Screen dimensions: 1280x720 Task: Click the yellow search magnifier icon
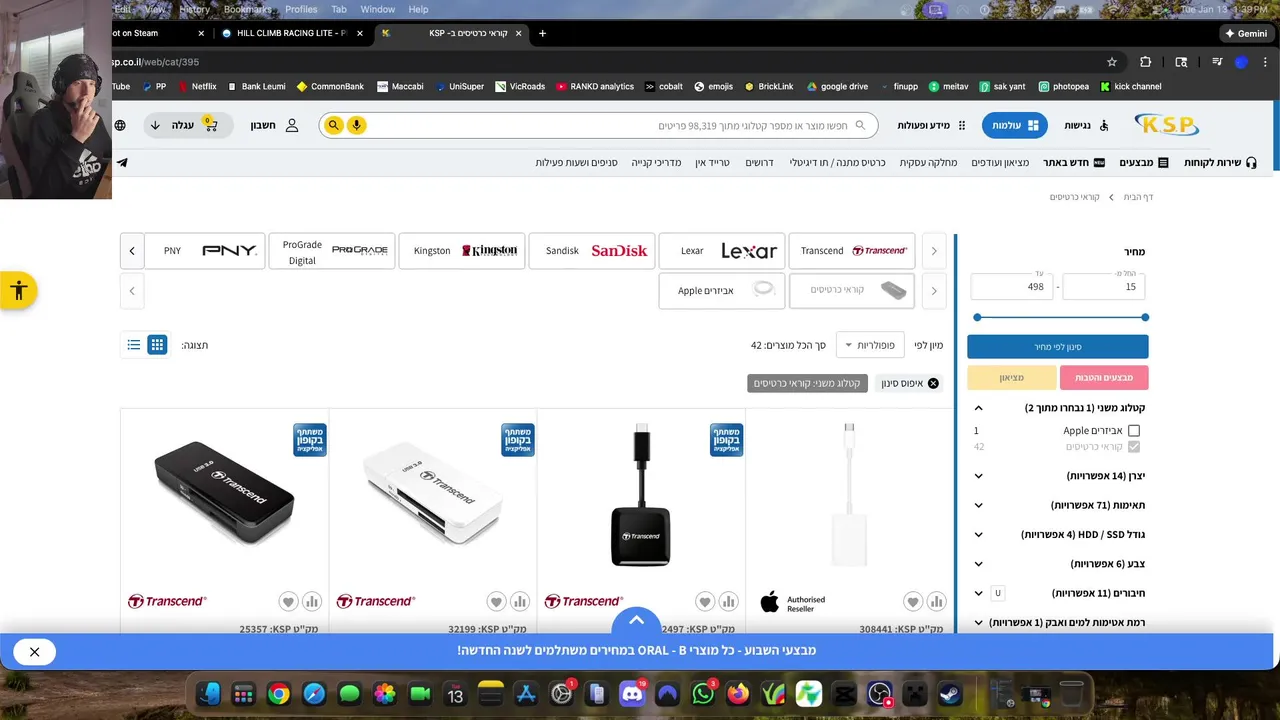point(334,125)
